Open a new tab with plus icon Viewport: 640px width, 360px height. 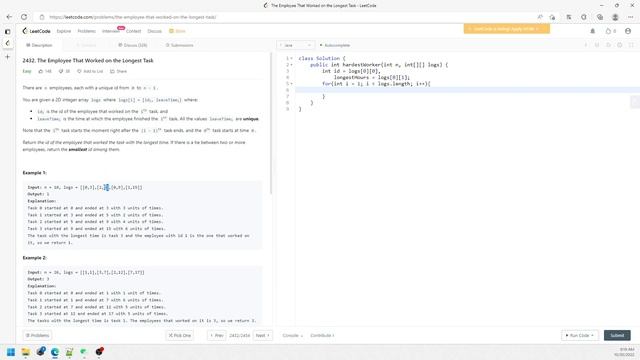coord(7,57)
